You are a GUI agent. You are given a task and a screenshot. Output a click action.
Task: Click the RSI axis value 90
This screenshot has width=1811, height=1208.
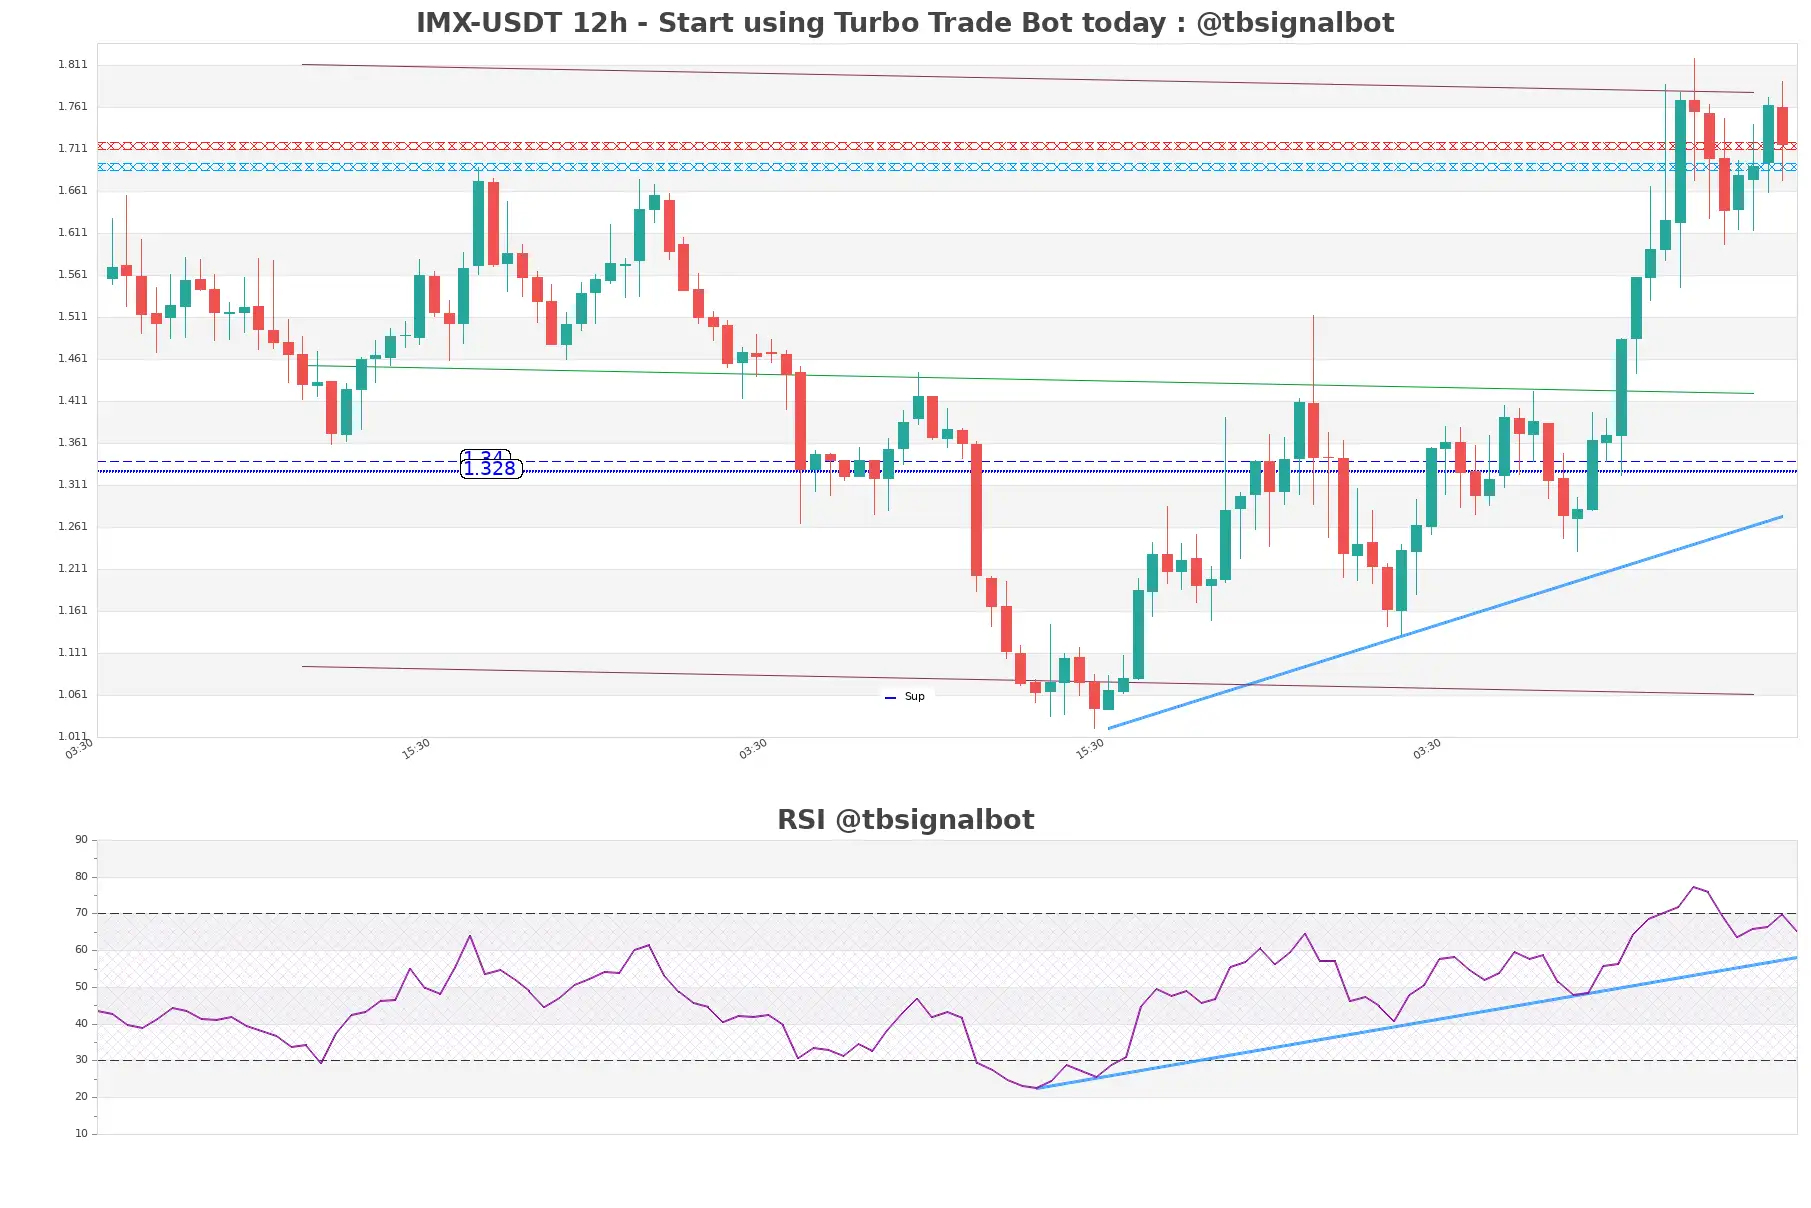pos(81,840)
